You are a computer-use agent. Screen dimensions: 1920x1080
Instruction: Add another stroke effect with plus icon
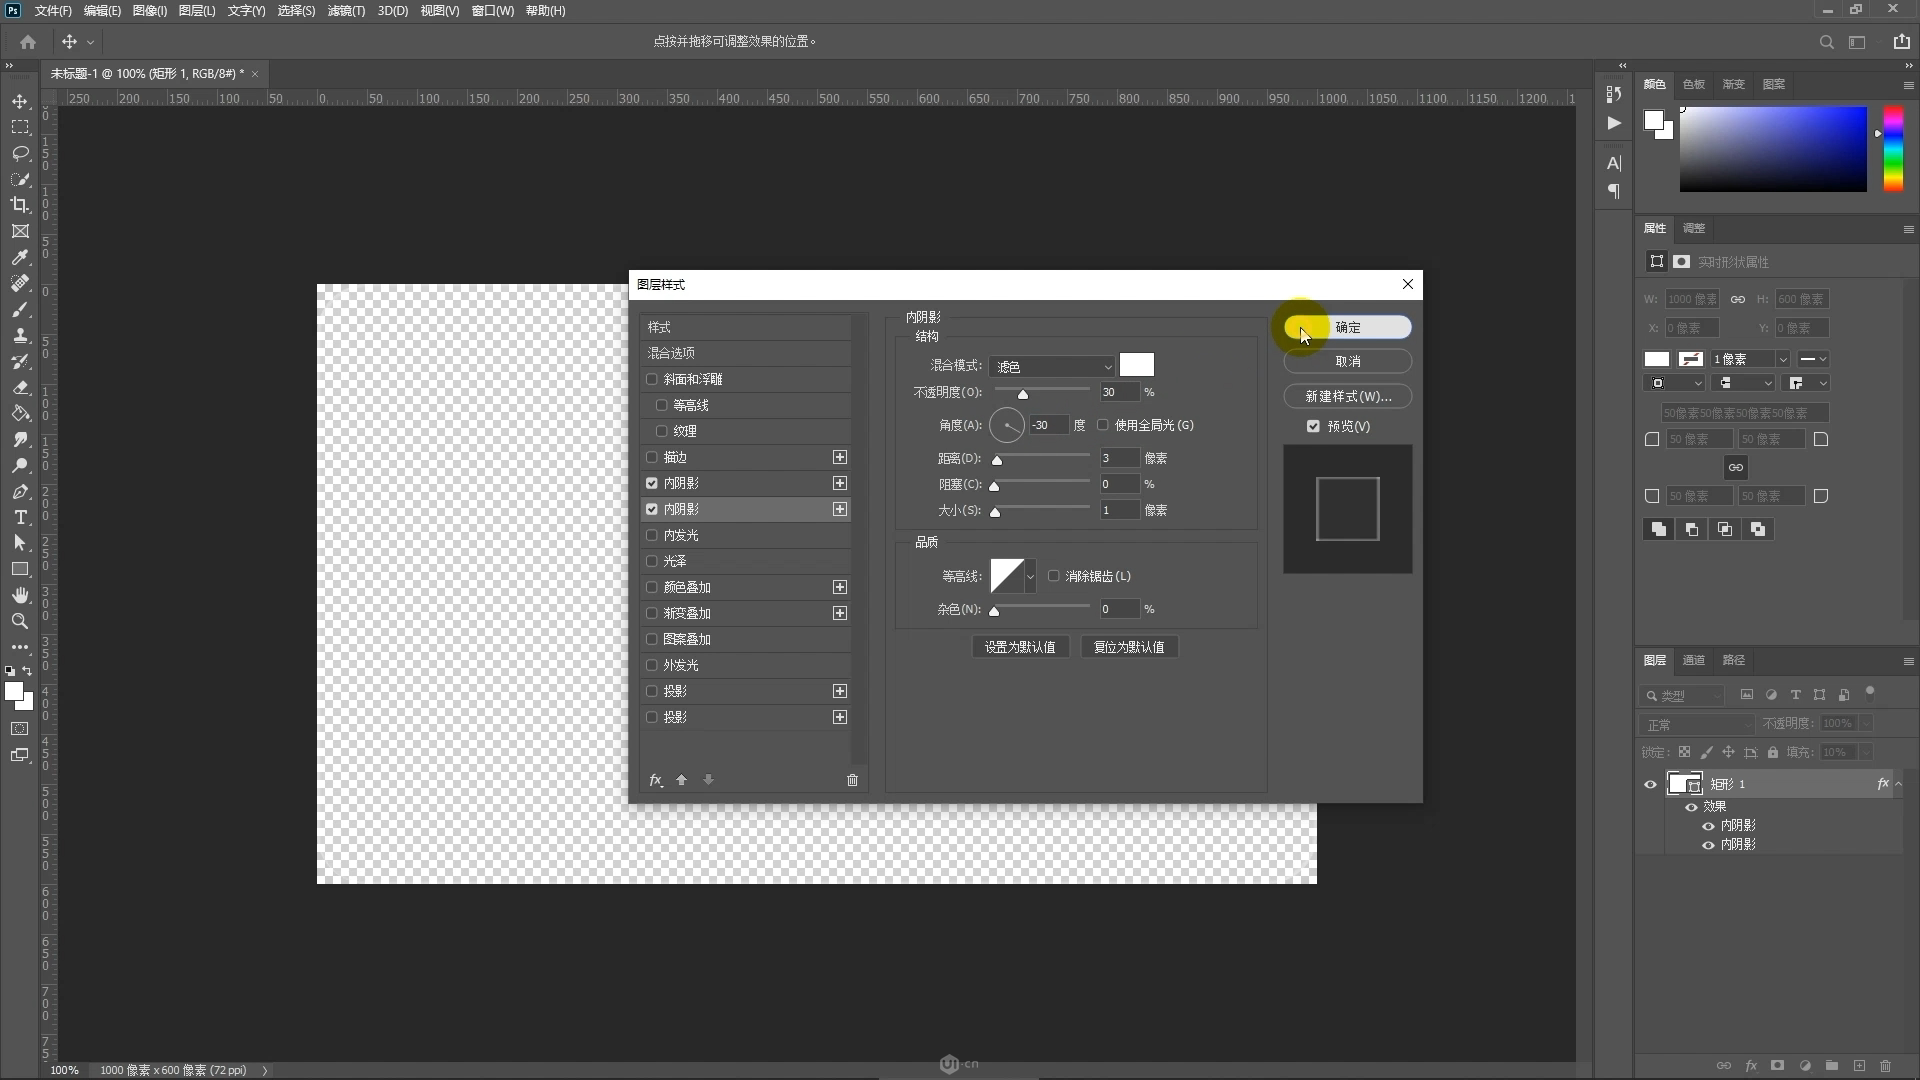(840, 457)
